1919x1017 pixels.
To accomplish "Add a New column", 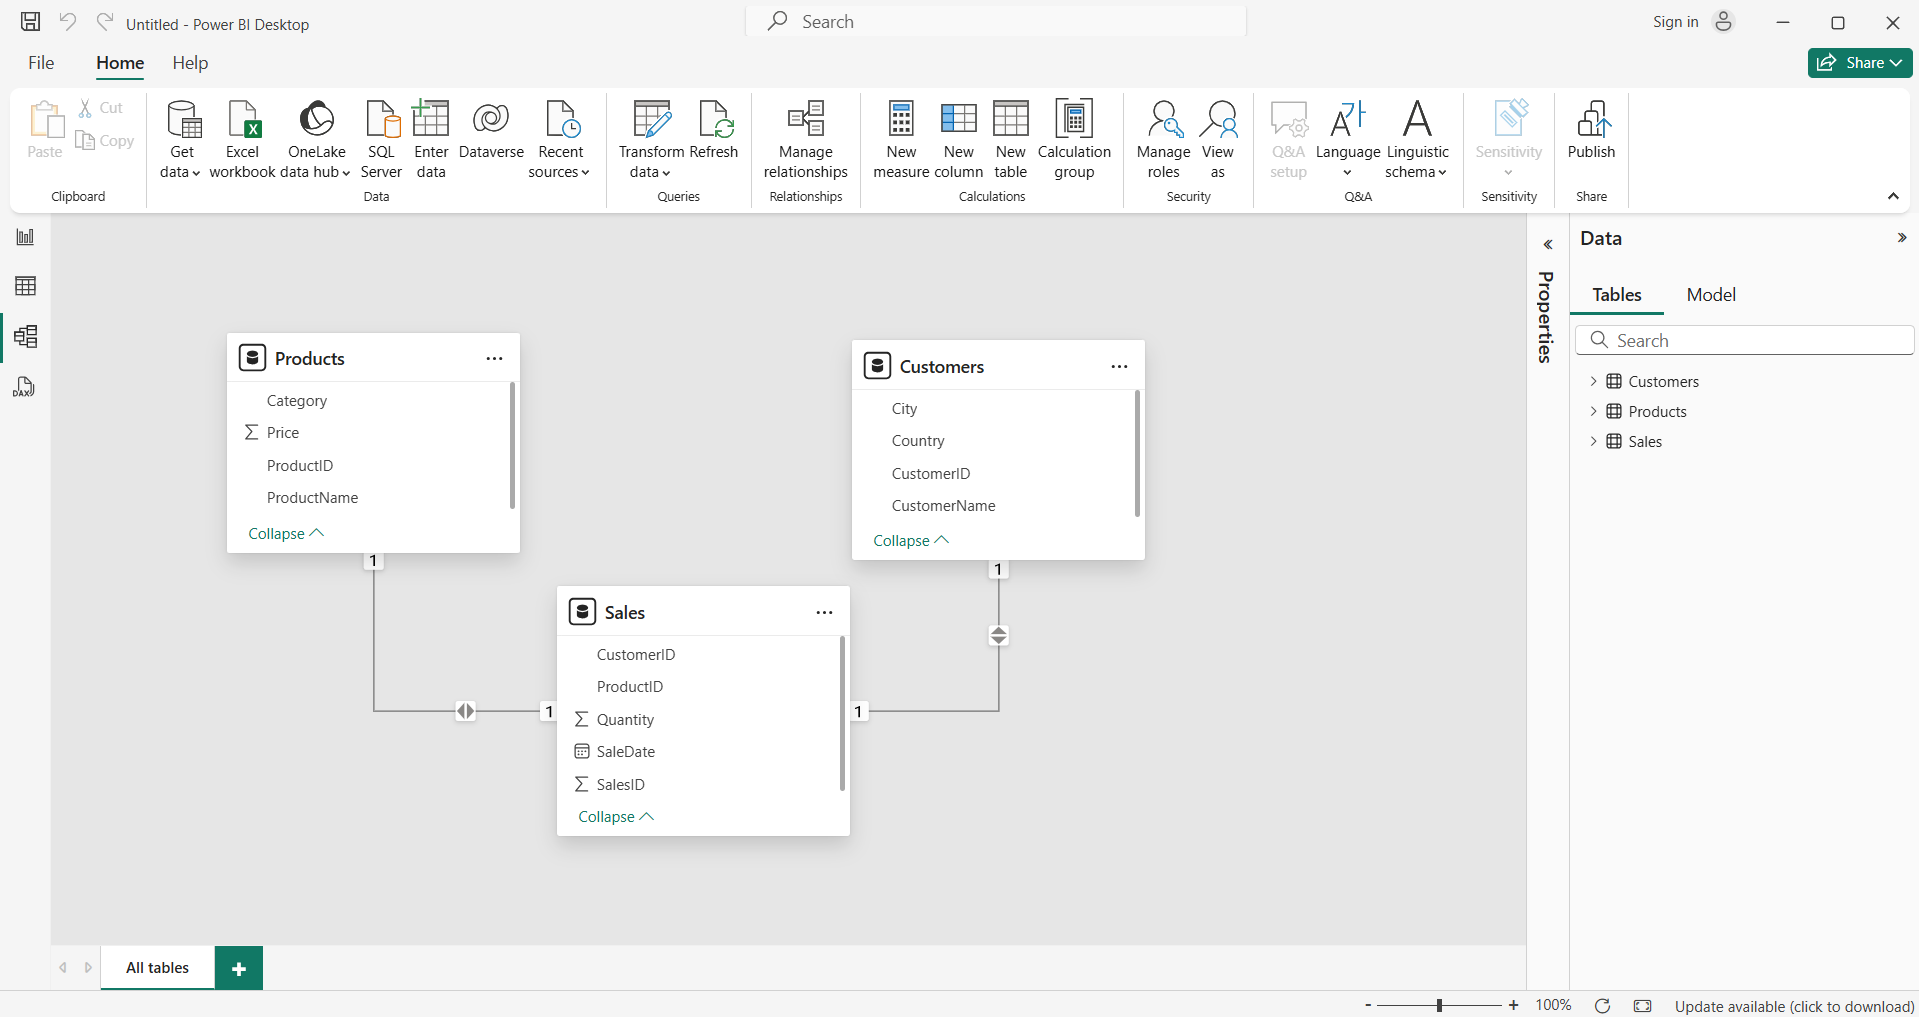I will [958, 139].
